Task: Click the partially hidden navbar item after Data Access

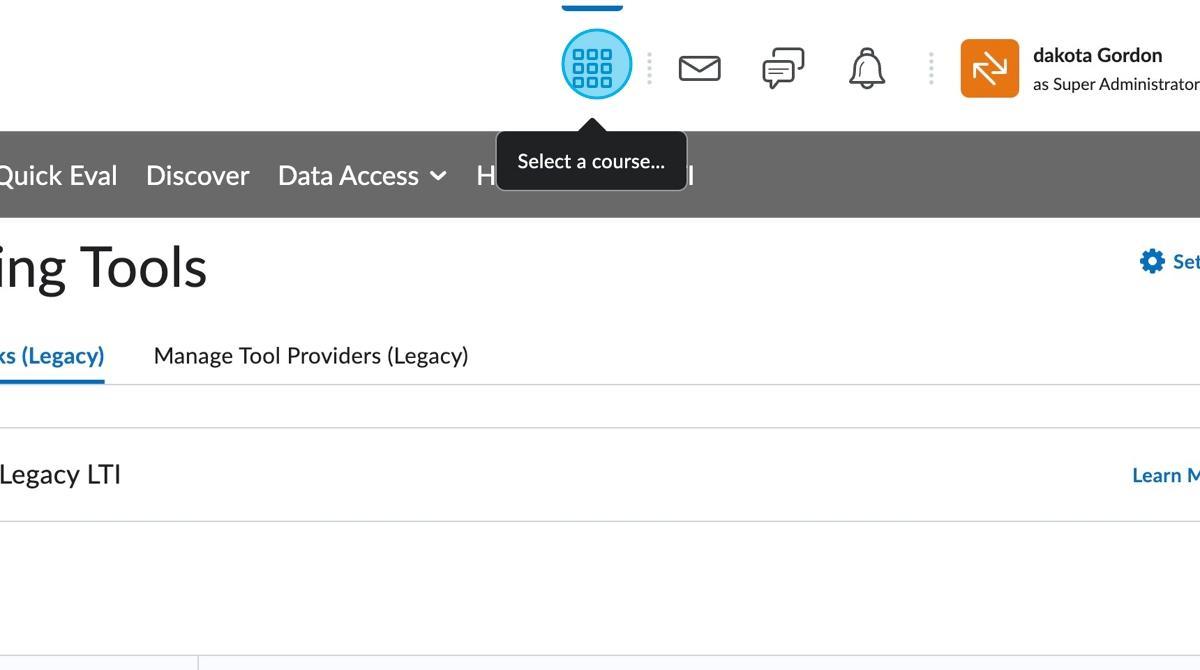Action: tap(485, 176)
